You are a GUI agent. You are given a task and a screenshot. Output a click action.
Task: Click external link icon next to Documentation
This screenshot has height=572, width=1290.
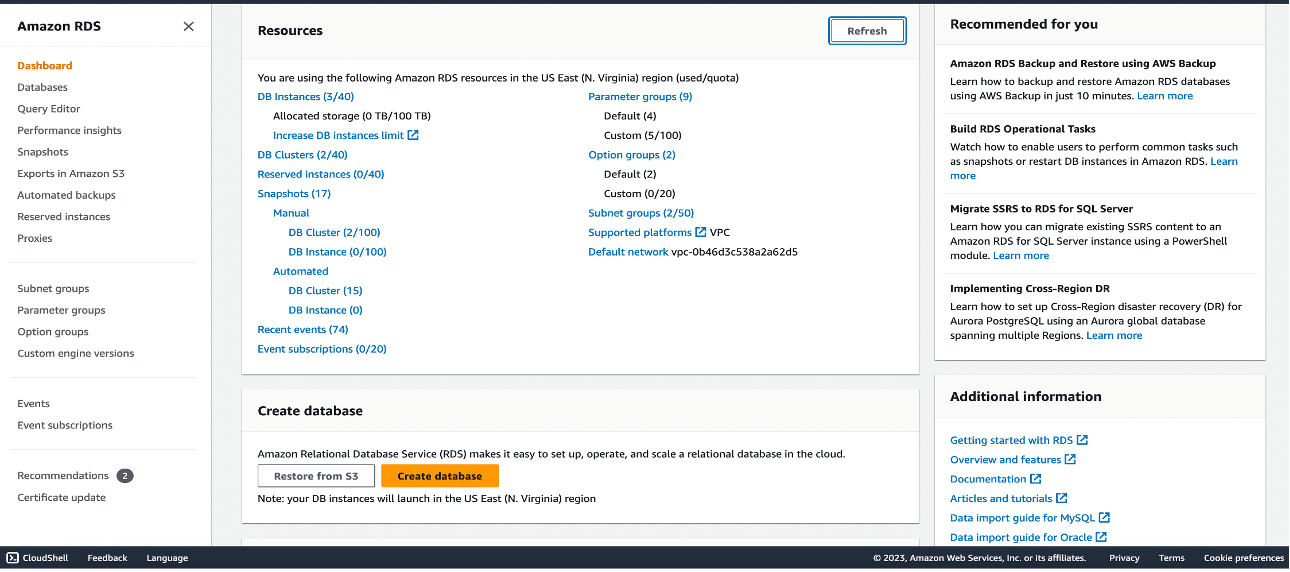pyautogui.click(x=1036, y=479)
